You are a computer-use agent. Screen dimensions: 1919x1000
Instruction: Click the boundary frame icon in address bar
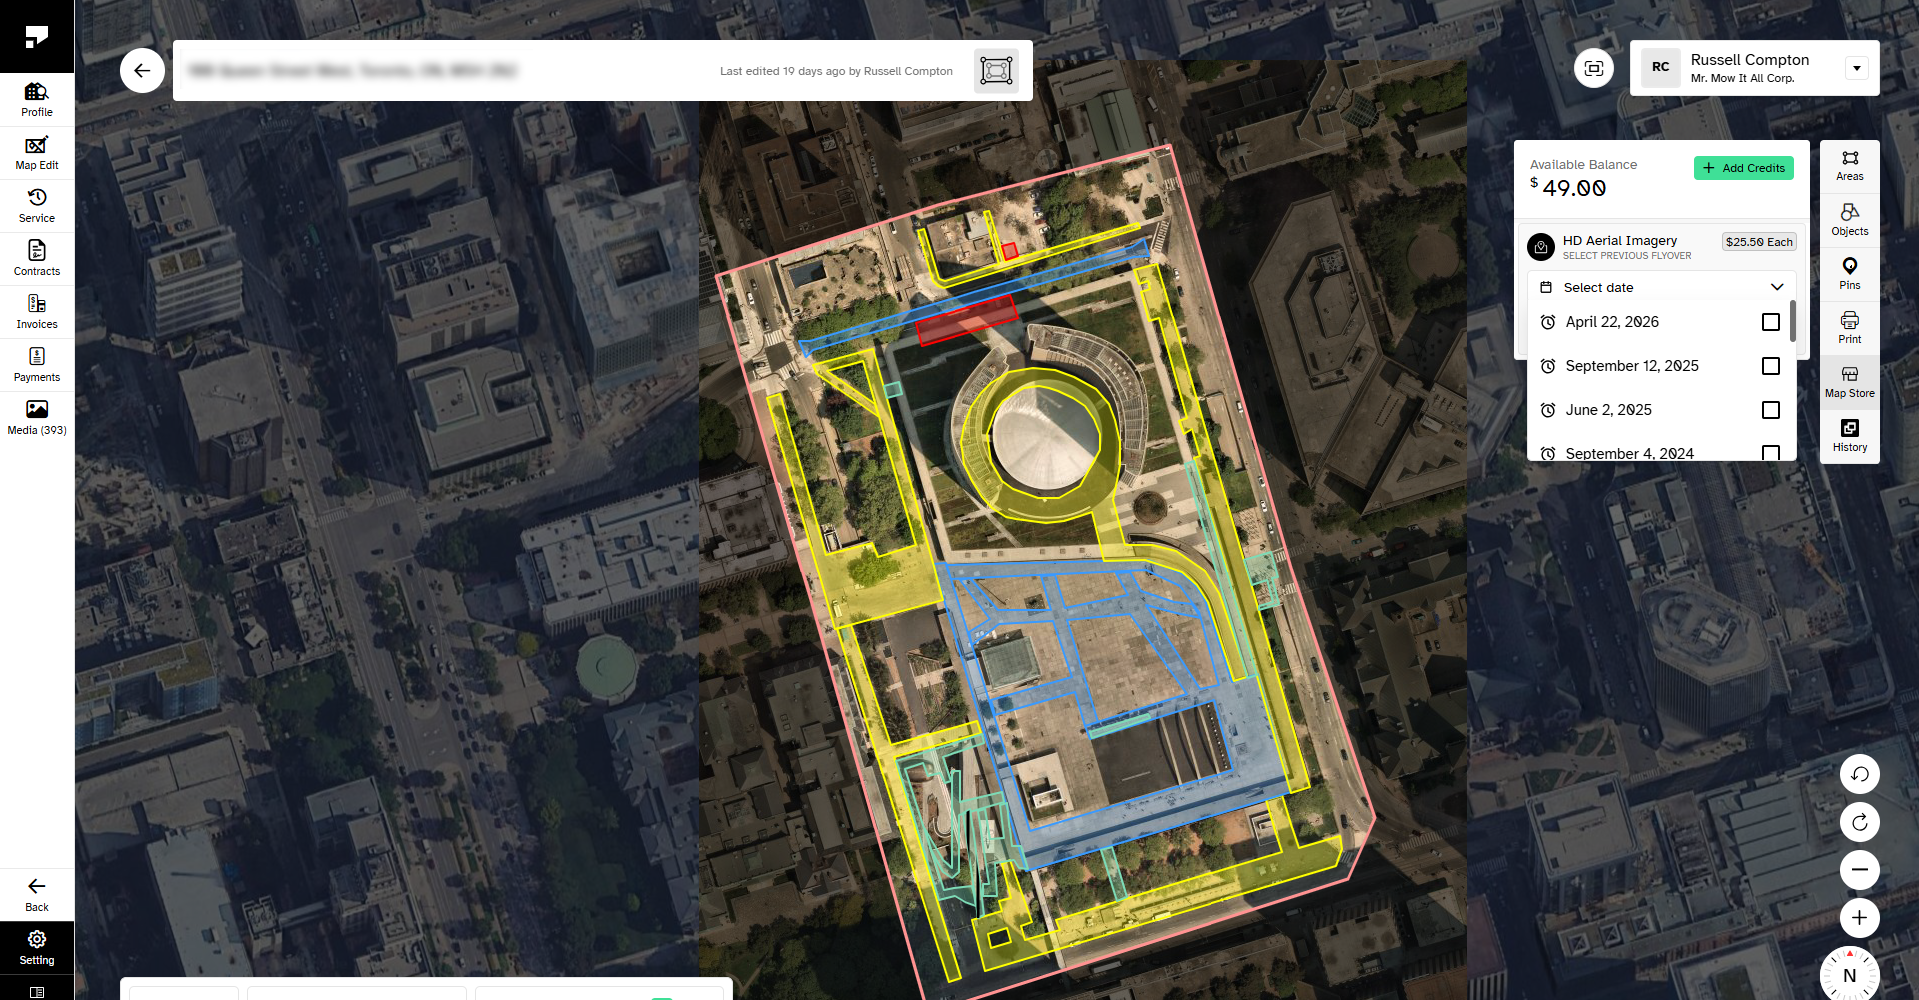click(996, 70)
